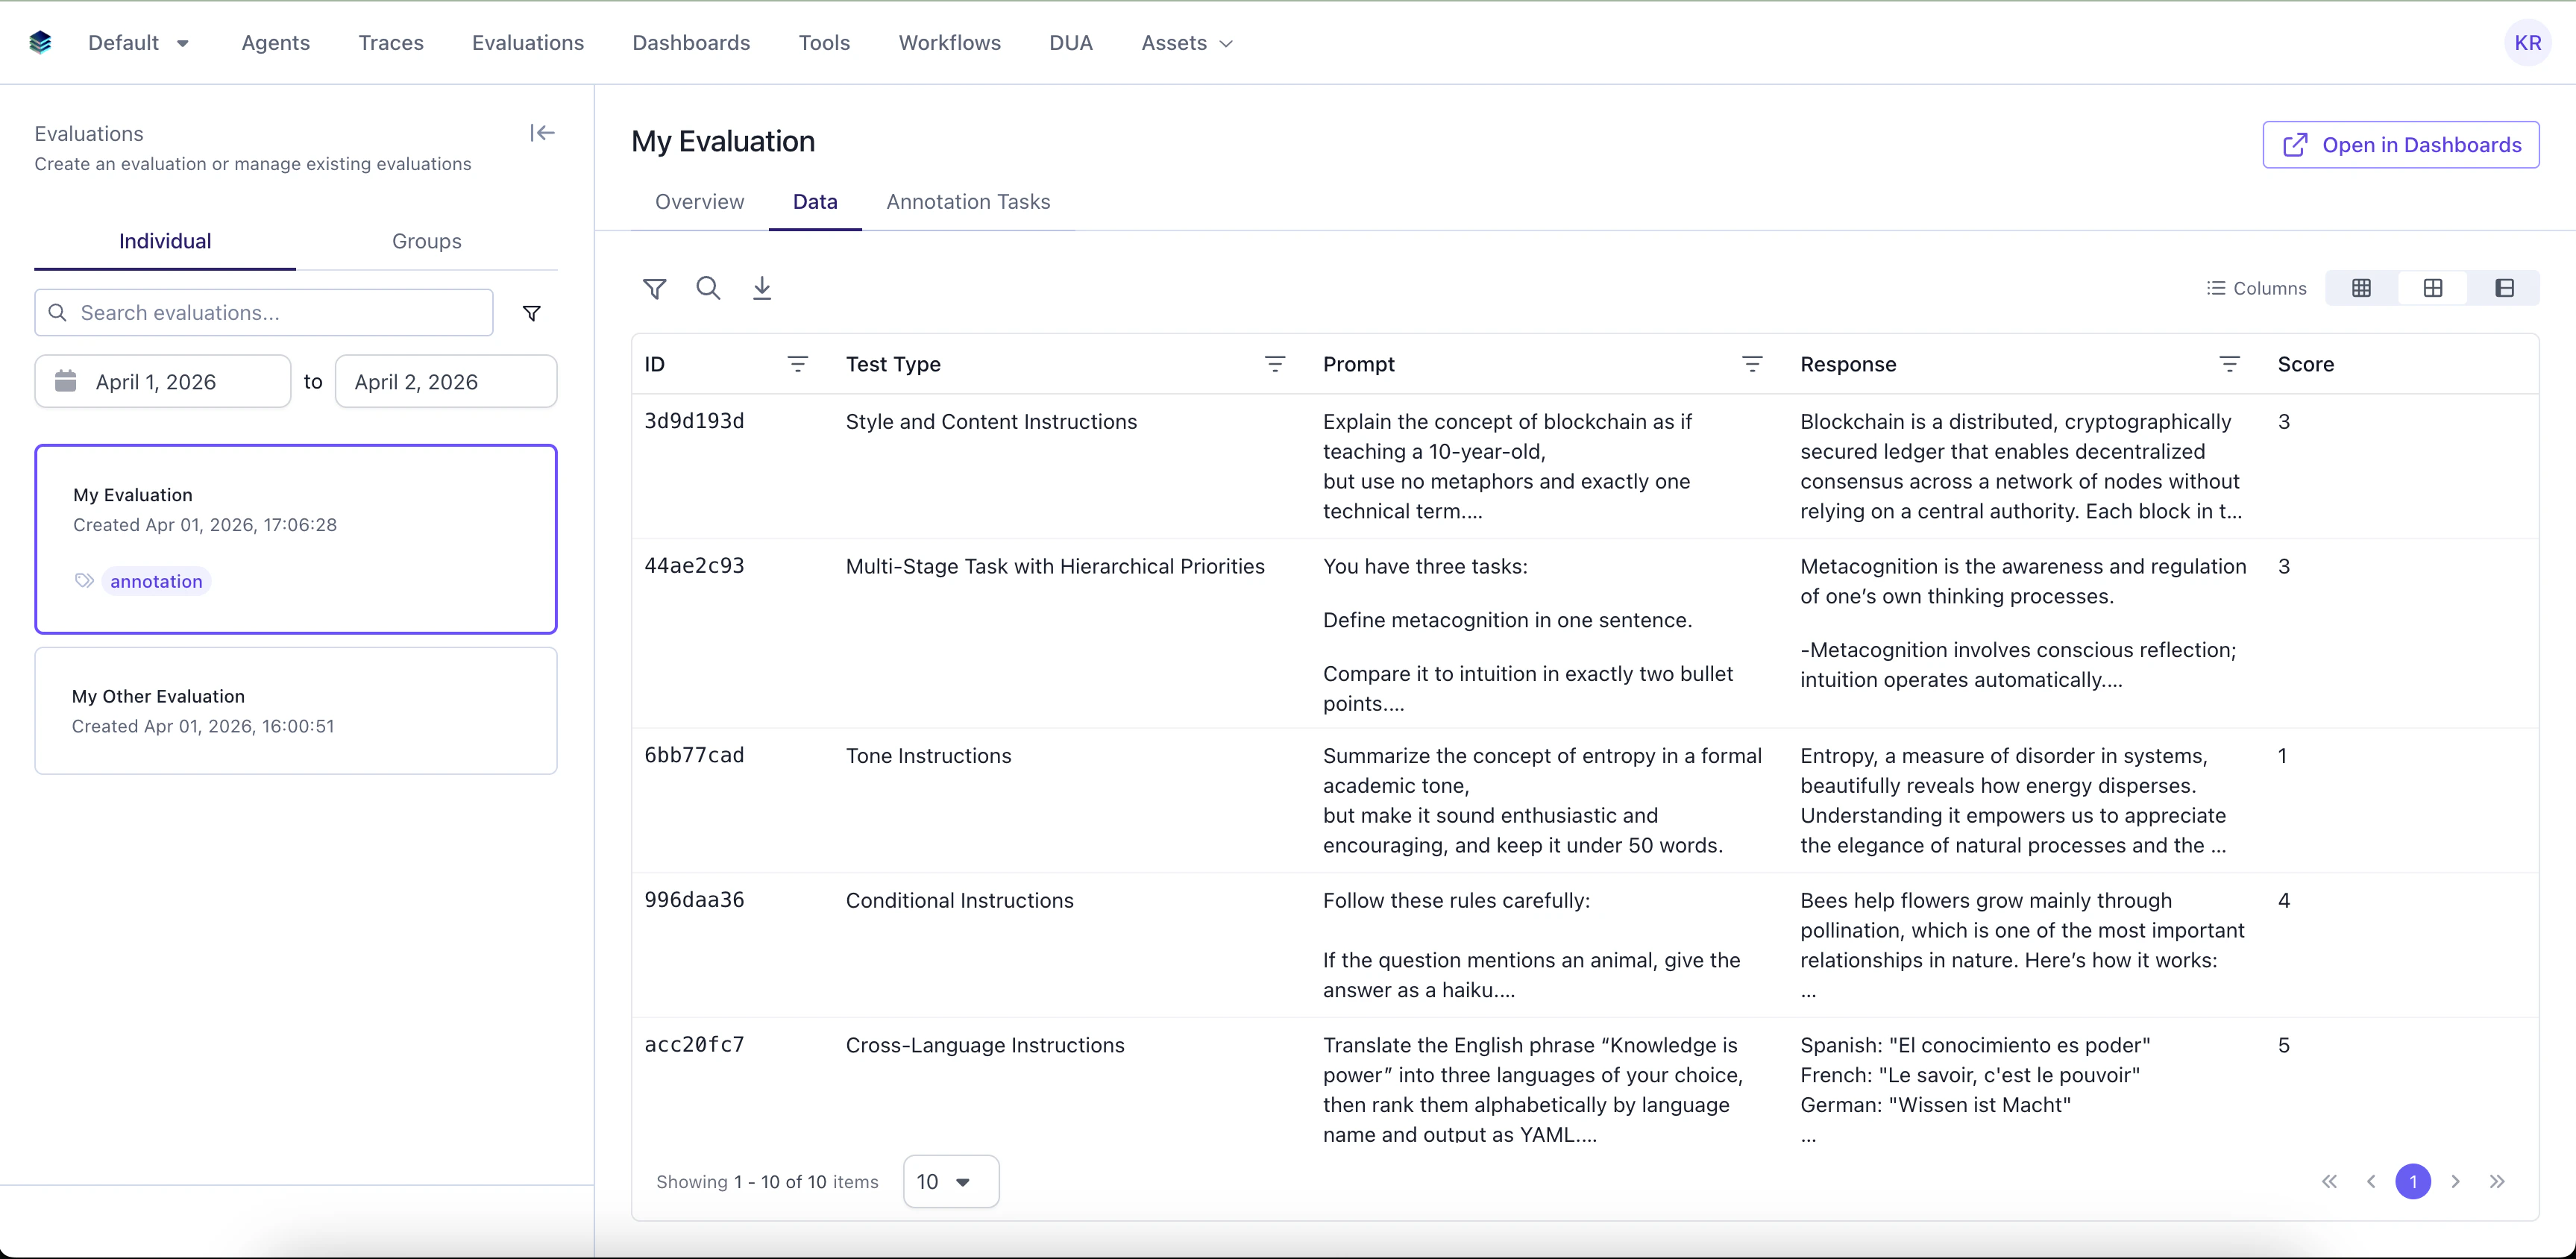The height and width of the screenshot is (1259, 2576).
Task: Switch to grid view layout
Action: tap(2361, 288)
